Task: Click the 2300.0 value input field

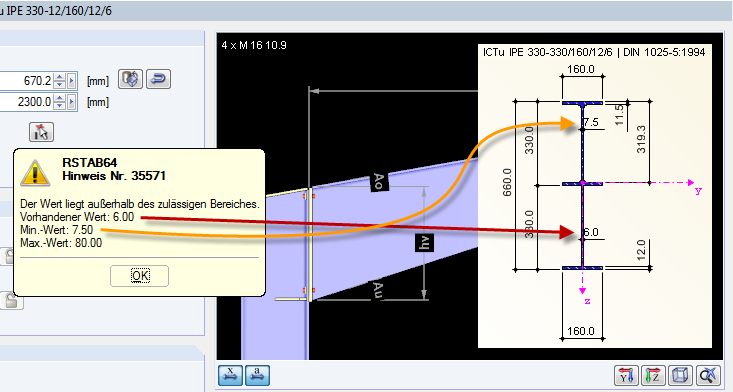Action: pos(26,101)
